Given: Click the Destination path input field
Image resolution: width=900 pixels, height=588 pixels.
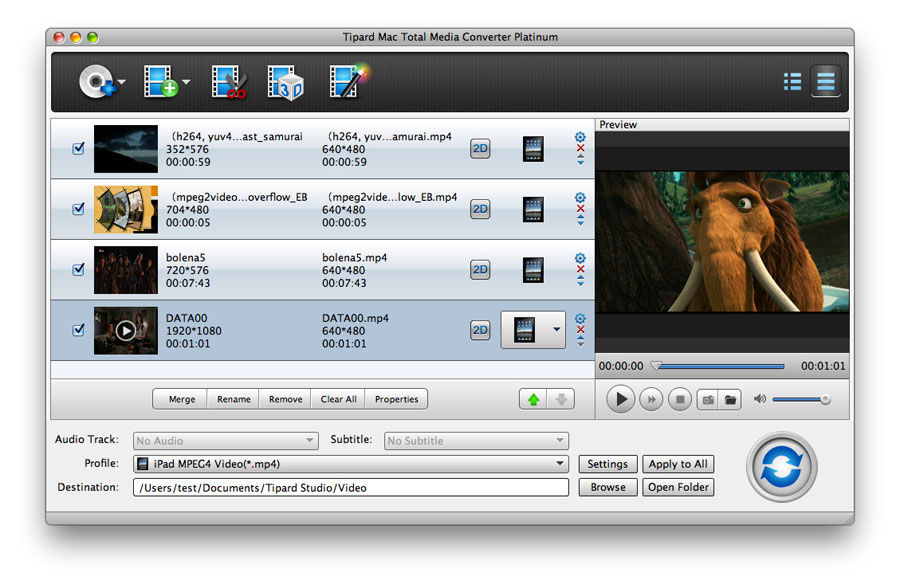Looking at the screenshot, I should [350, 487].
